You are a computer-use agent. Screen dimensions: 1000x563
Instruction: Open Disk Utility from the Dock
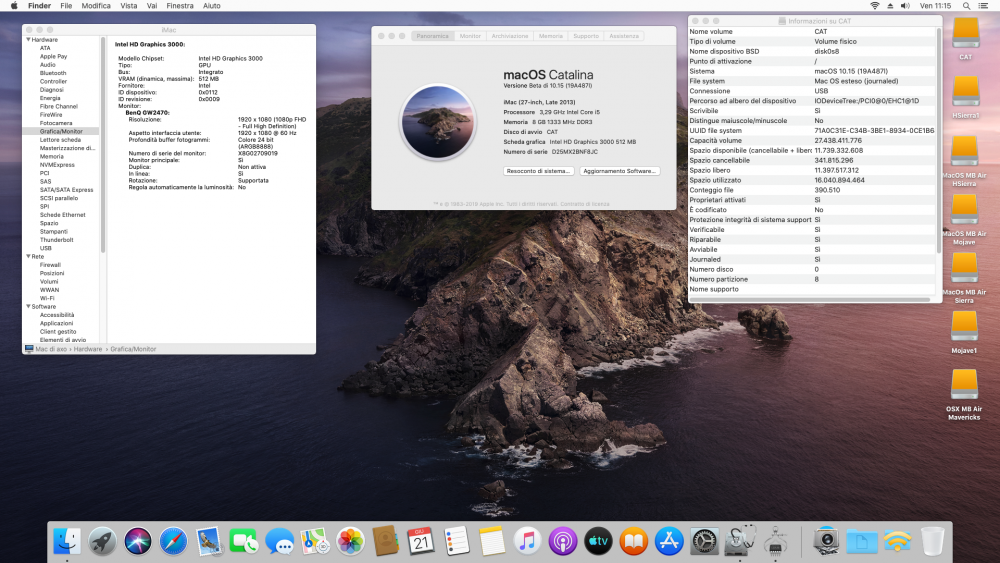click(740, 541)
